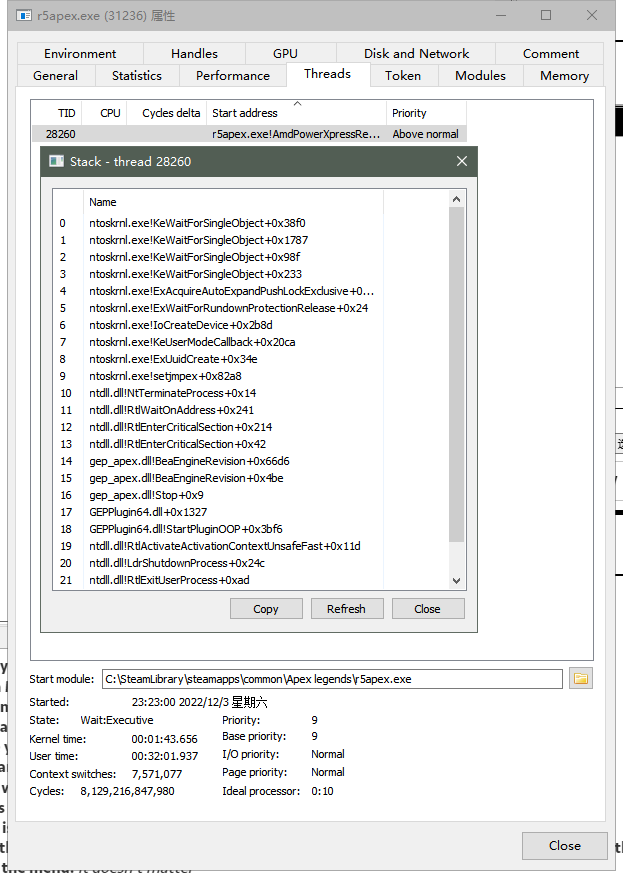Screen dimensions: 623x878
Task: Select the Threads tab
Action: pyautogui.click(x=327, y=74)
